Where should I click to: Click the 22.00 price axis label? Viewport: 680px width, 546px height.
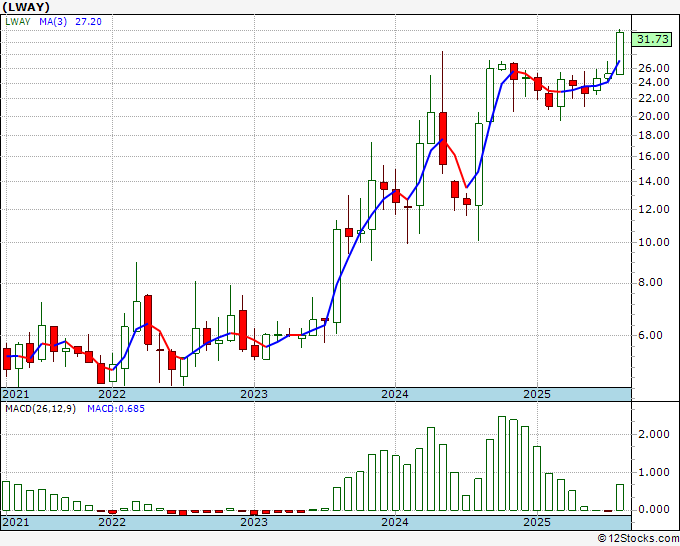click(x=654, y=98)
